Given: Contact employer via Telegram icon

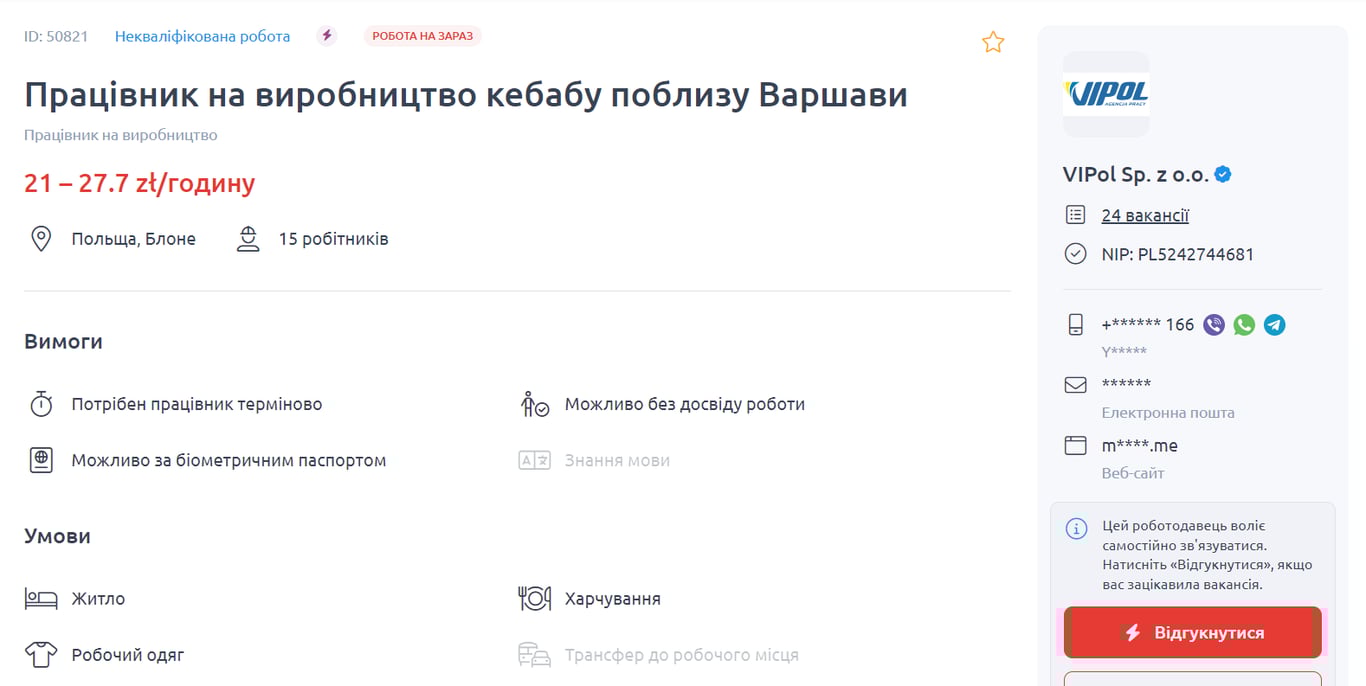Looking at the screenshot, I should pos(1274,324).
